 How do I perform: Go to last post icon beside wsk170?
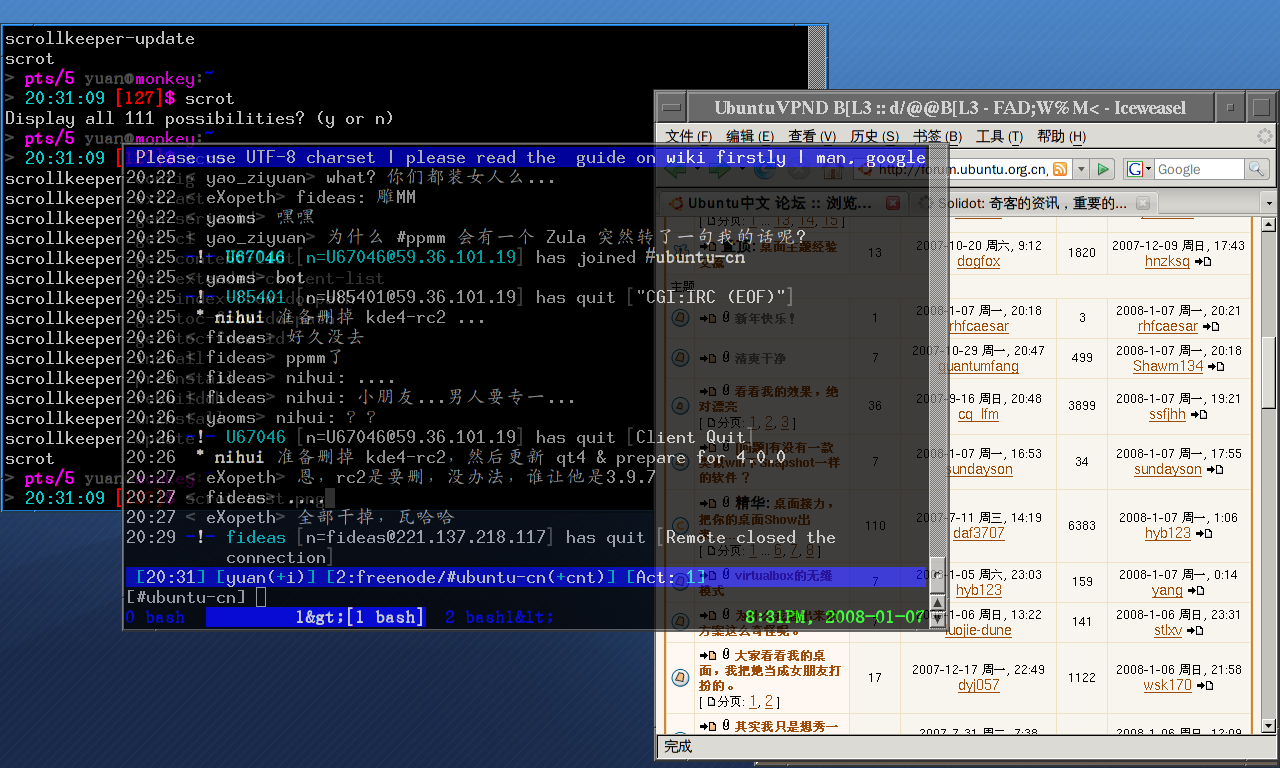click(1204, 686)
